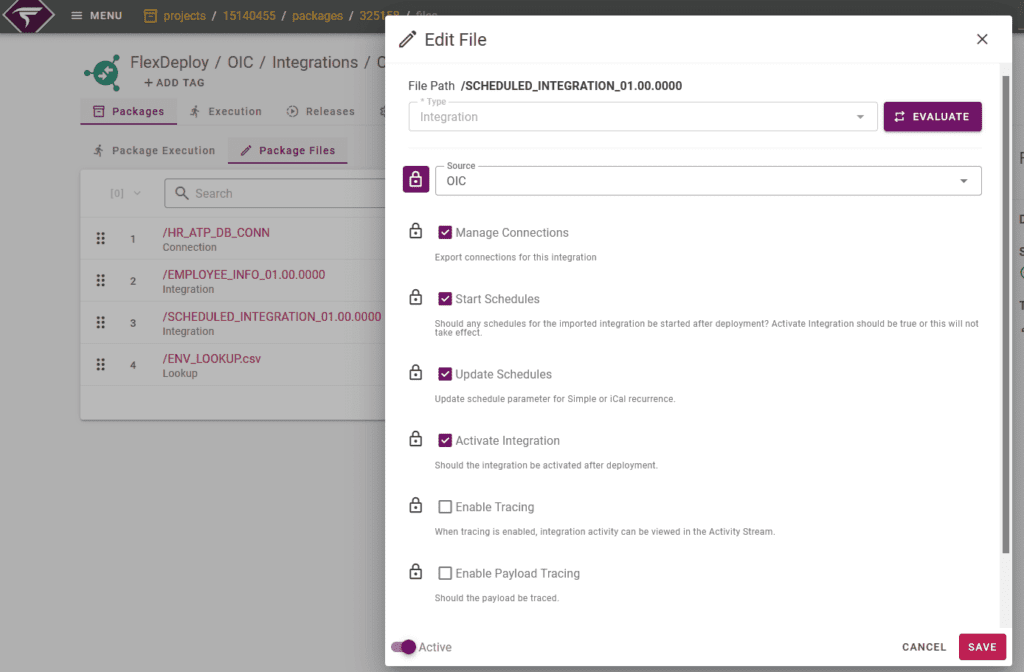
Task: Click the dialog vertical scrollbar
Action: (x=1006, y=313)
